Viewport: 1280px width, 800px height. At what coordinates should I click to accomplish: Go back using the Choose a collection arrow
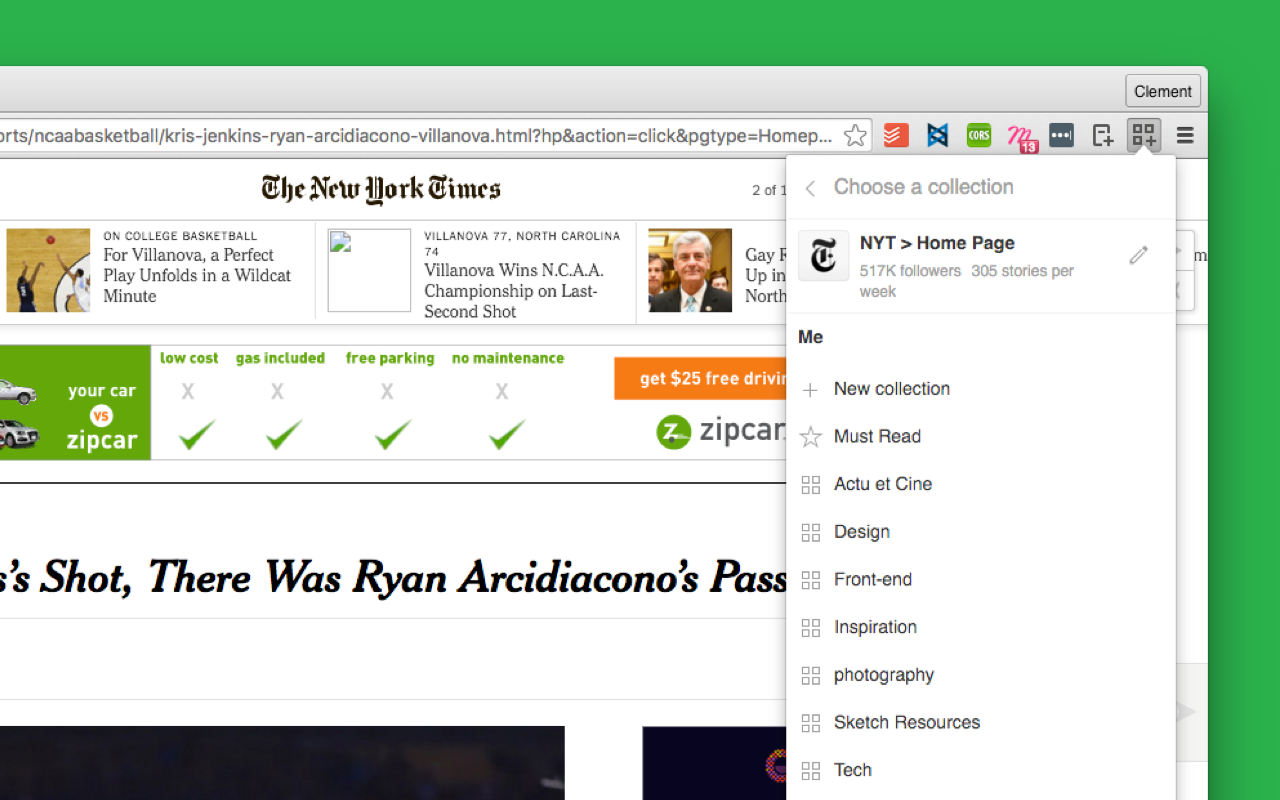point(811,188)
